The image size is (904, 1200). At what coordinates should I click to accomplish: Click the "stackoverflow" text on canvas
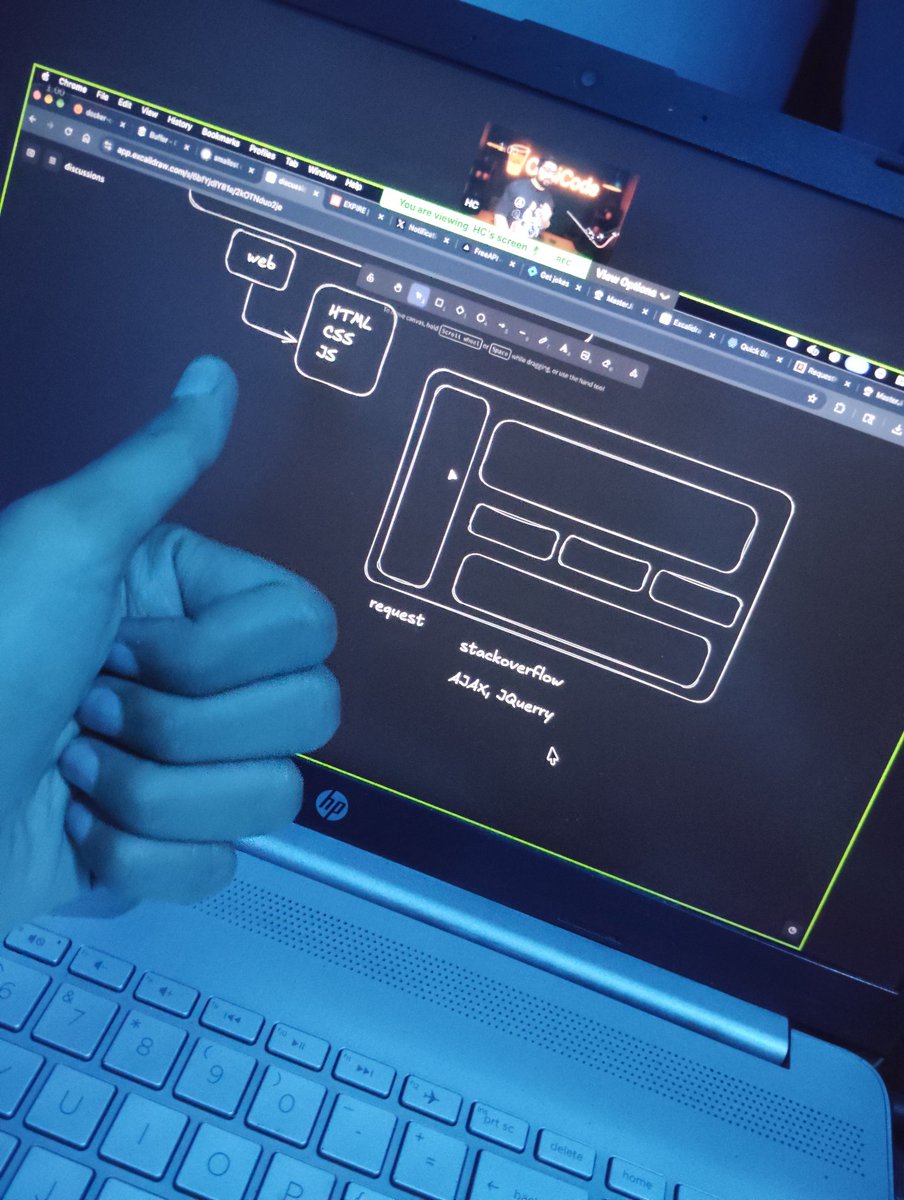click(x=512, y=663)
